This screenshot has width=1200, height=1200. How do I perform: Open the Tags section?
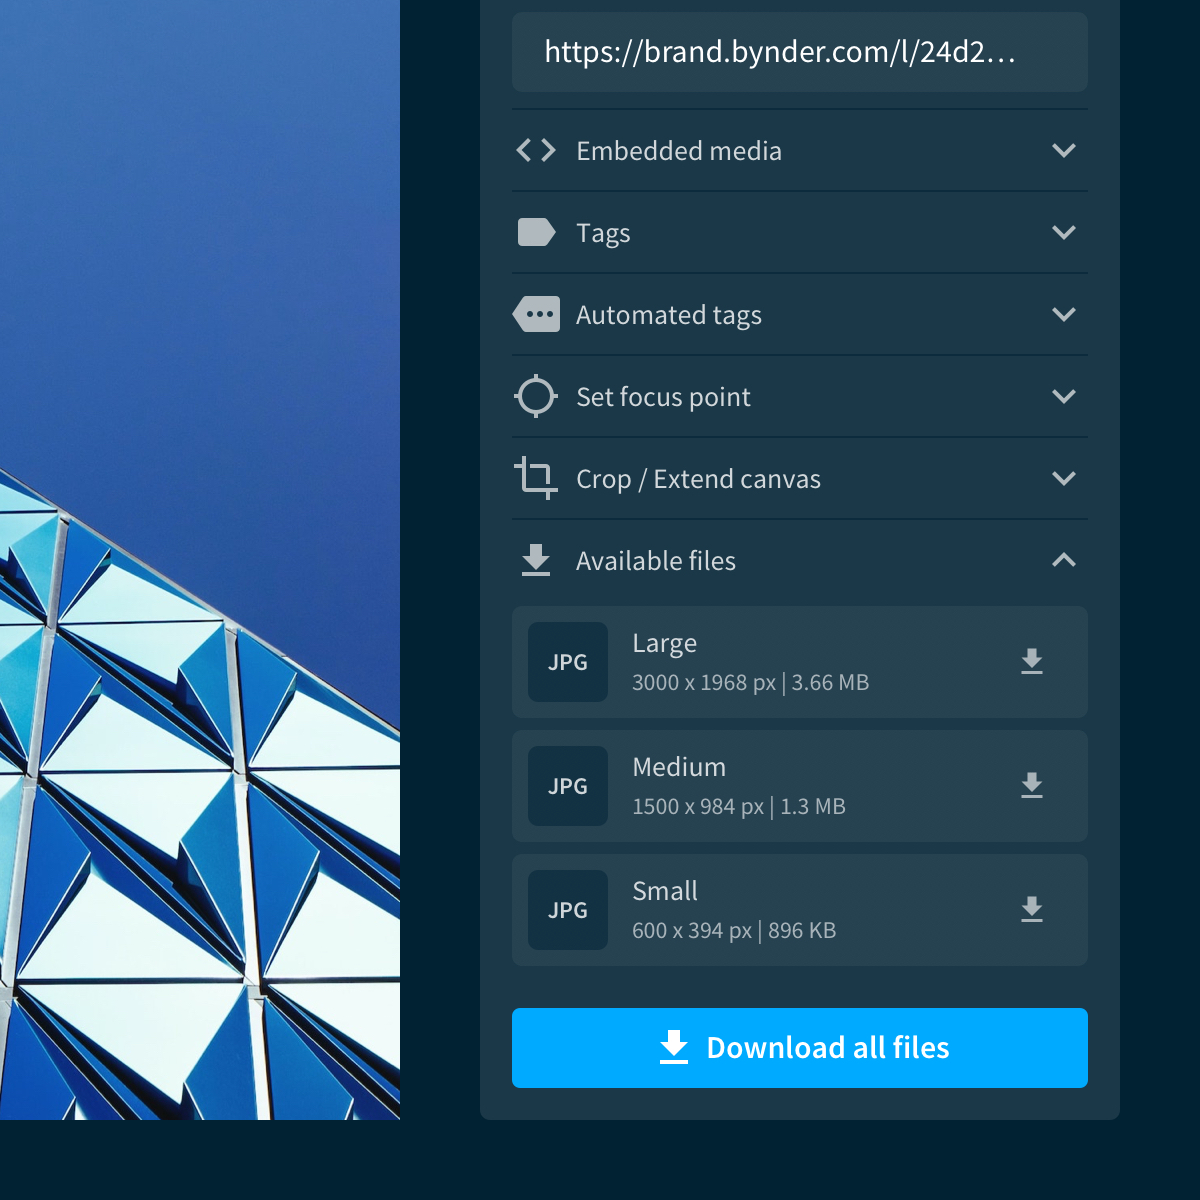(1065, 232)
